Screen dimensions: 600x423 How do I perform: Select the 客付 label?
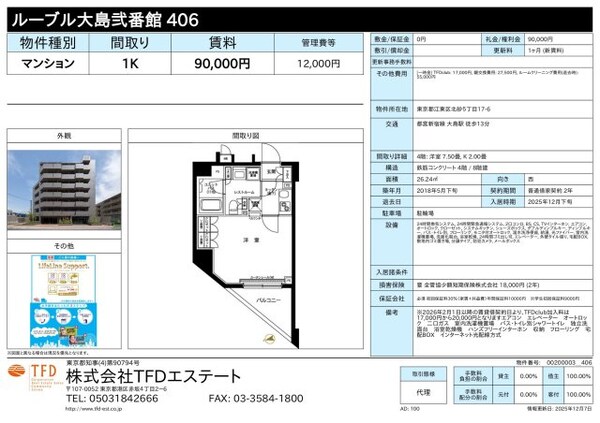pos(553,394)
